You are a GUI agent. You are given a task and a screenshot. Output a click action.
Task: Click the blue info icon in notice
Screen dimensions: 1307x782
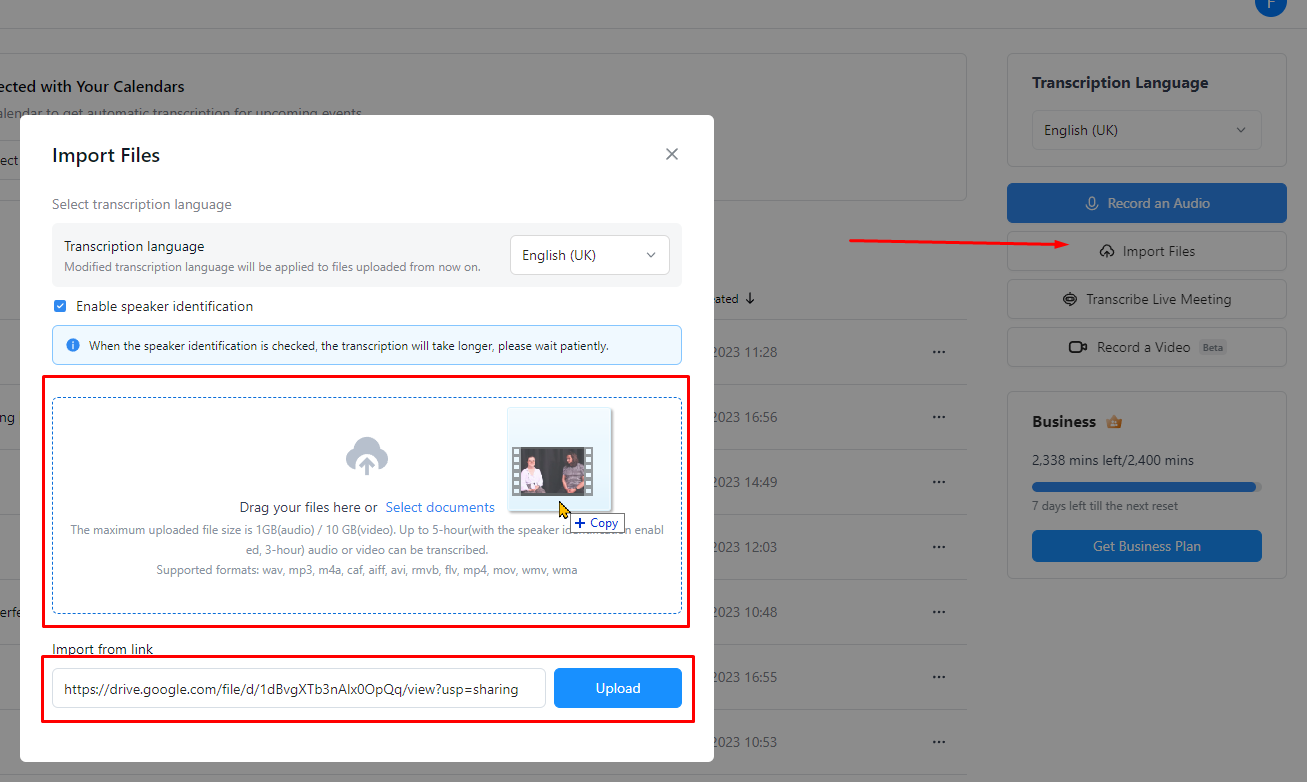click(x=73, y=345)
